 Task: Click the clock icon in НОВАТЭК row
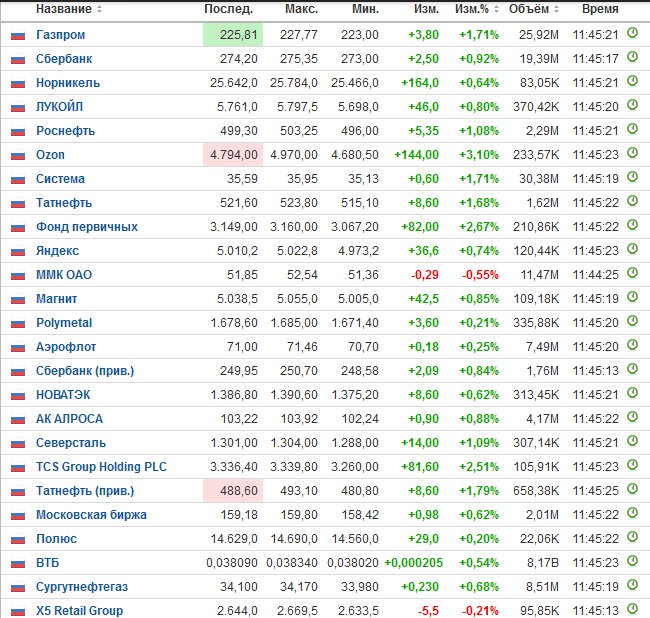[632, 393]
